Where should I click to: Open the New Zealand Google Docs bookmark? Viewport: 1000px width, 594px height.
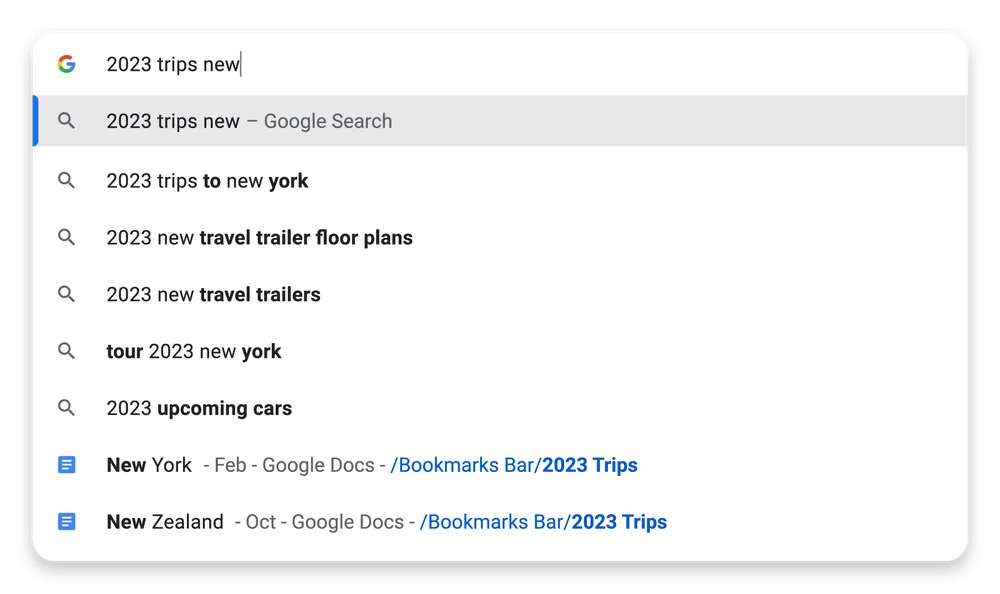[165, 522]
